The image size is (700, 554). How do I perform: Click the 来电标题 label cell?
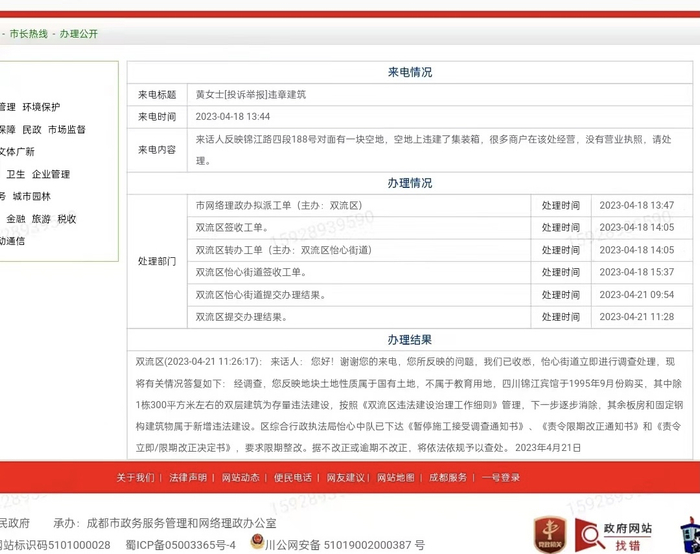click(157, 95)
